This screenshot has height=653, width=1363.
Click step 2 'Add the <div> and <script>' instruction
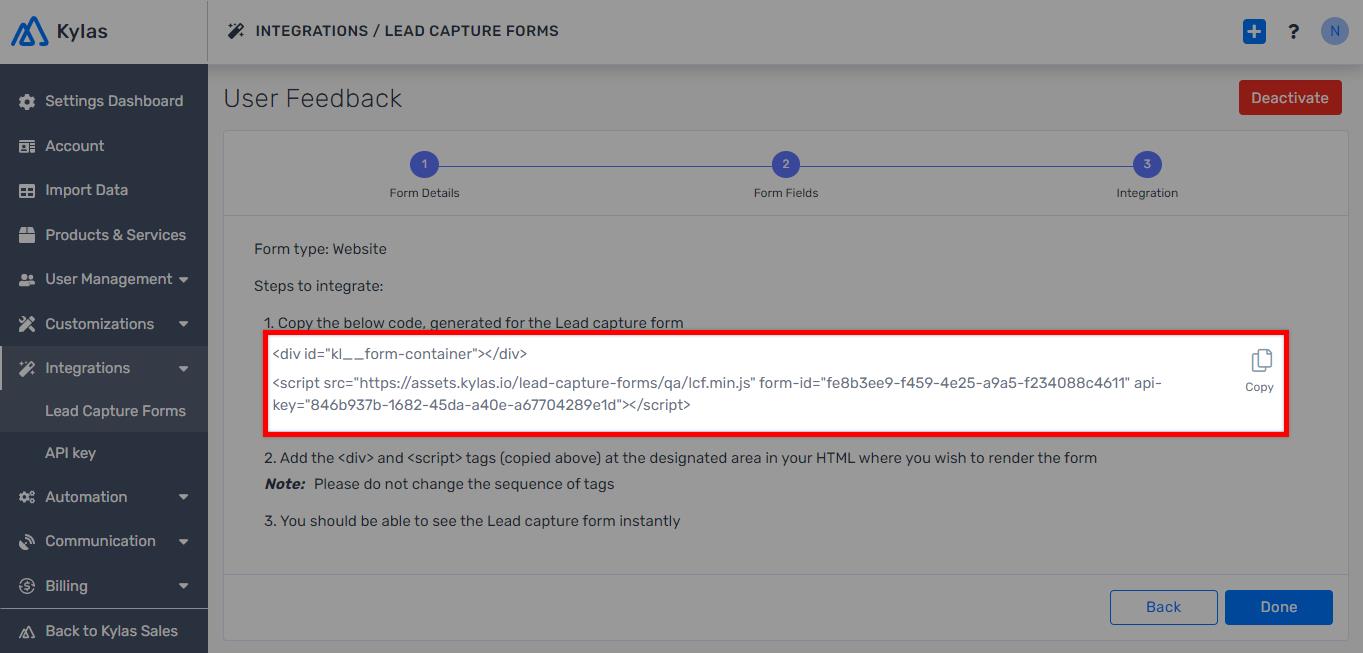[x=680, y=458]
